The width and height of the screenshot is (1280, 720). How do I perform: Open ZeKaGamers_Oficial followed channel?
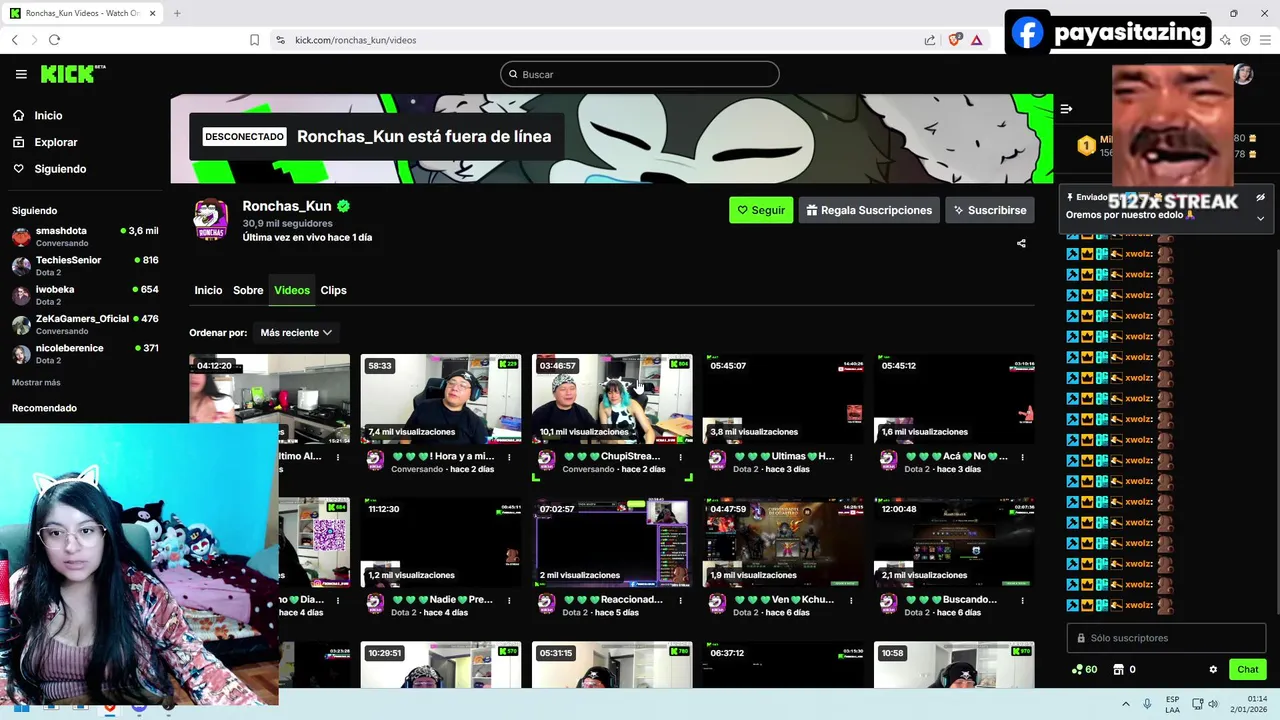tap(85, 324)
